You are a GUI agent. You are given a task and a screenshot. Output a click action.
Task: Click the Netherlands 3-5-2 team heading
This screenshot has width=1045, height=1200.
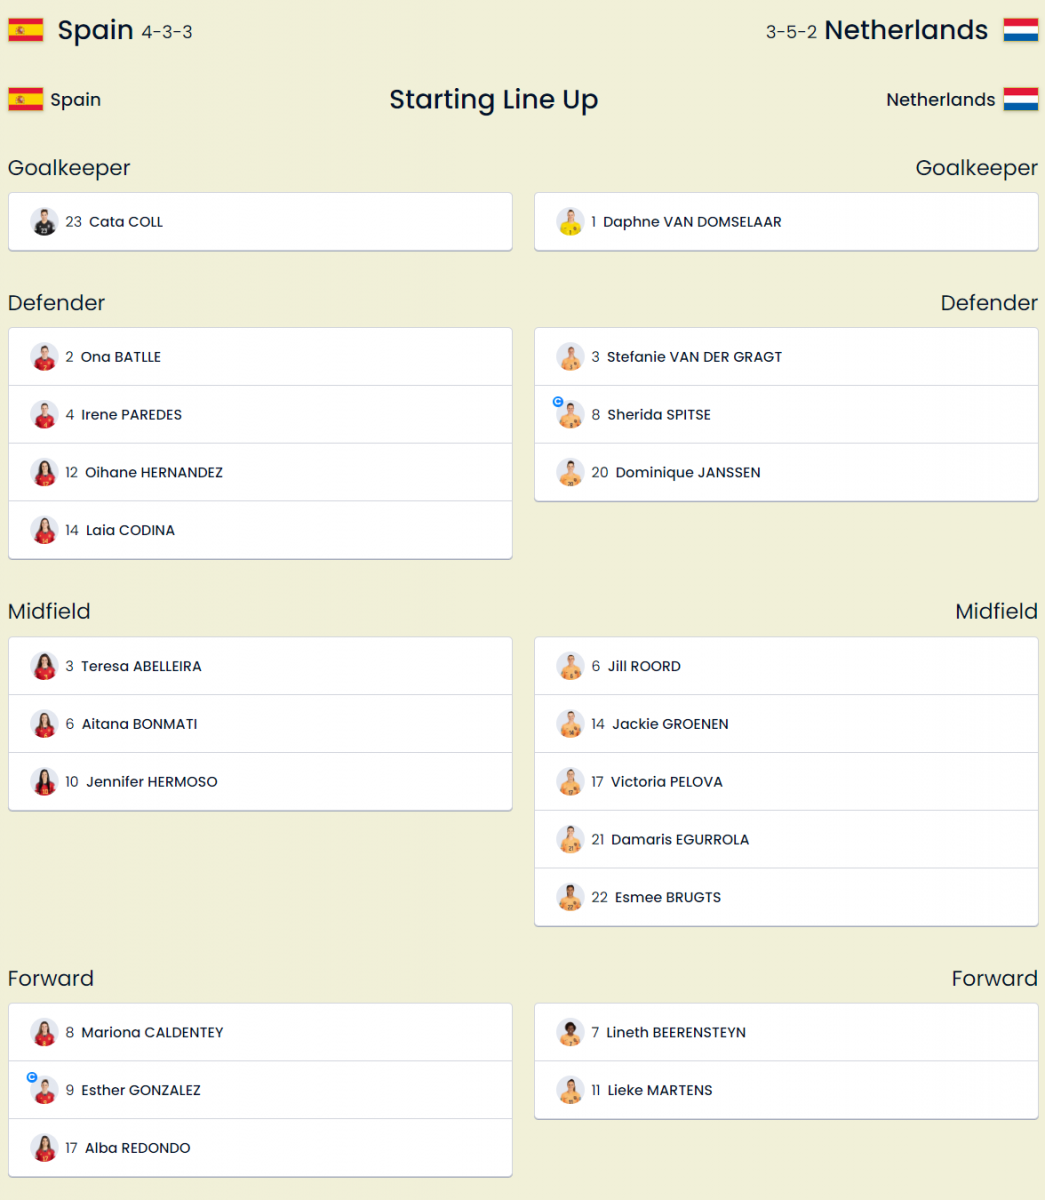876,30
